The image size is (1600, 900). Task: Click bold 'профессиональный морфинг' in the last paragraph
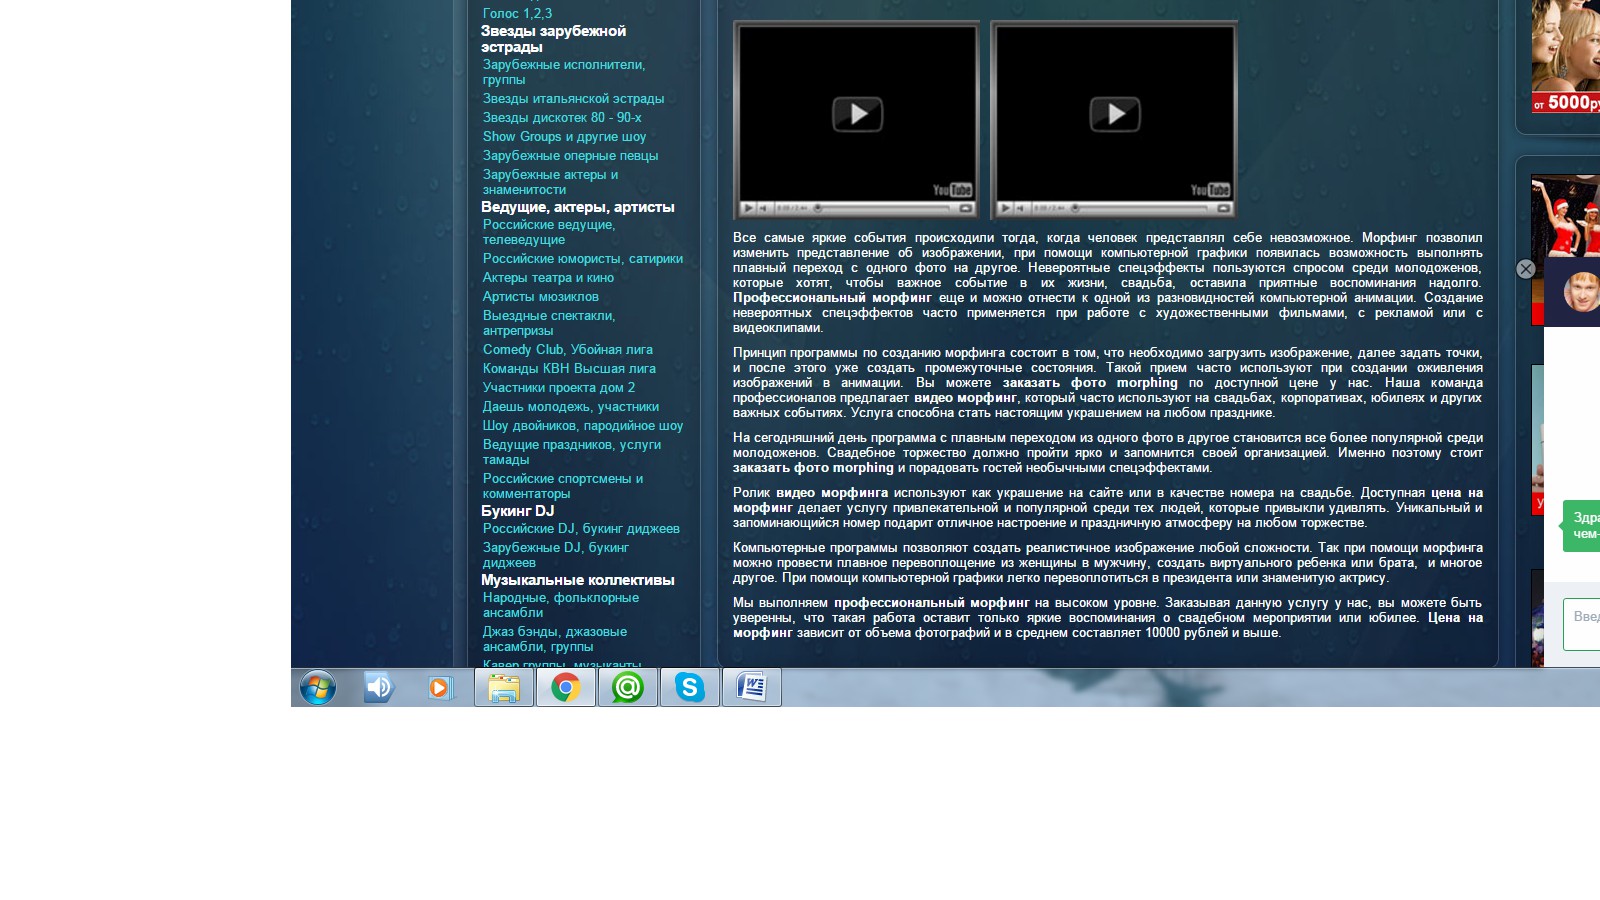pos(932,603)
